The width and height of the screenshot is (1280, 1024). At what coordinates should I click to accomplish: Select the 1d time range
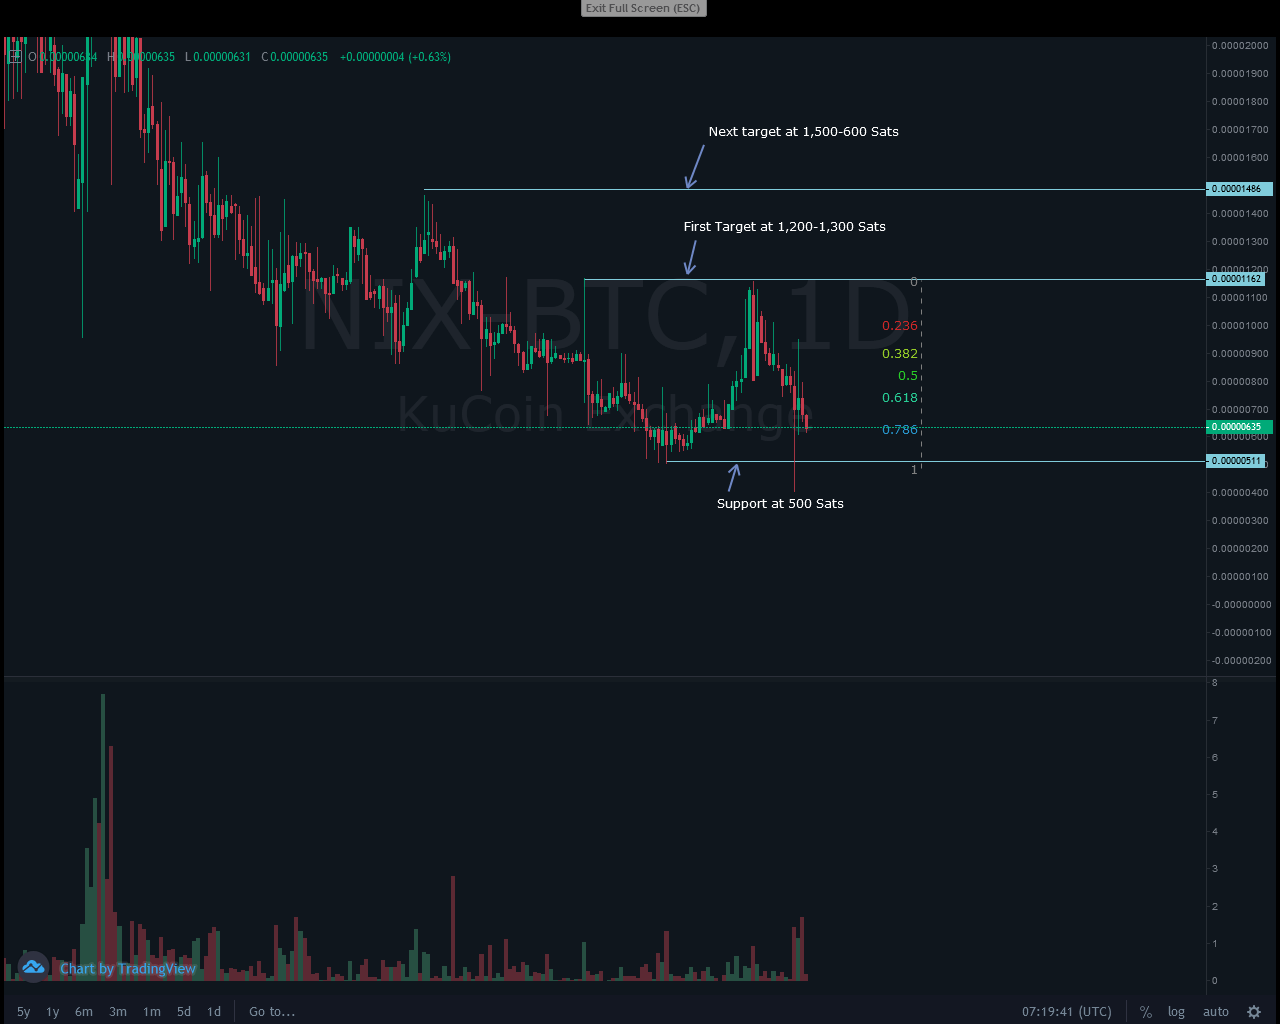[x=214, y=1012]
